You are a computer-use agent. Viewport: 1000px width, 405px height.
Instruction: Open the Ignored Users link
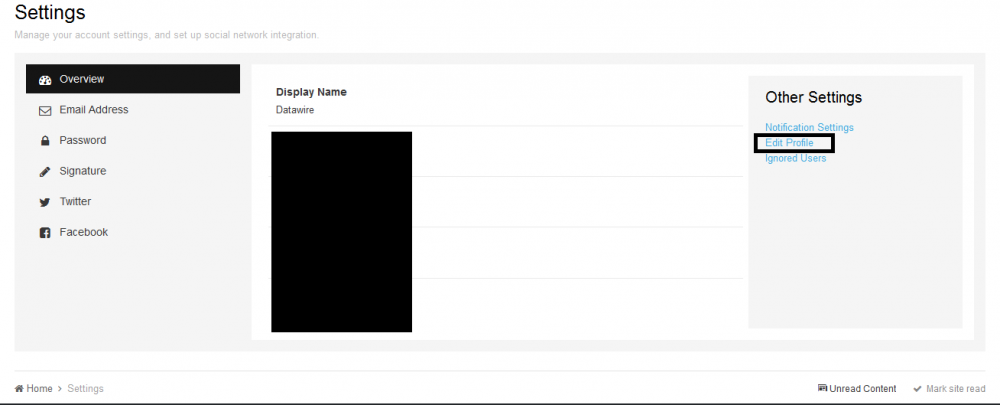(x=795, y=158)
